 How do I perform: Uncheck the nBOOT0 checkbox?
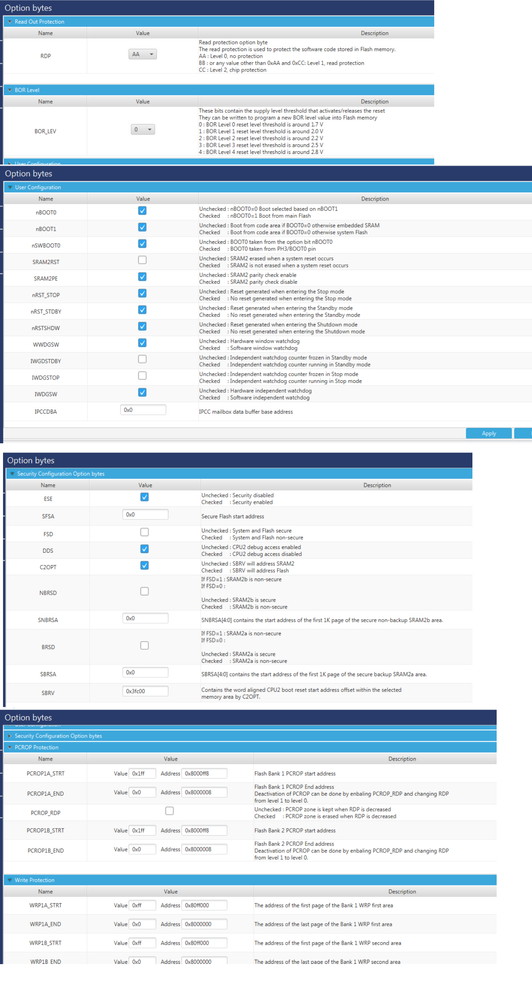pyautogui.click(x=142, y=210)
